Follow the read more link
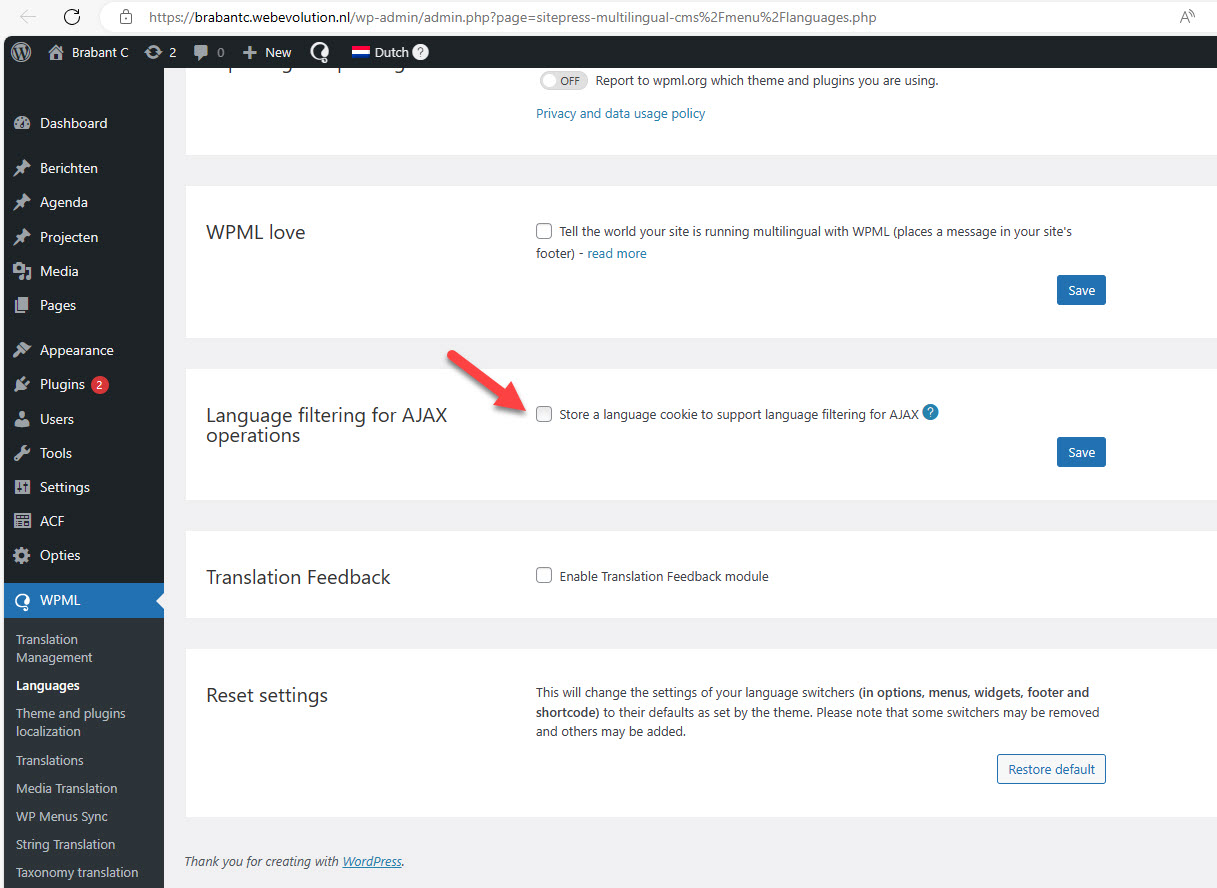This screenshot has width=1217, height=888. pos(617,253)
